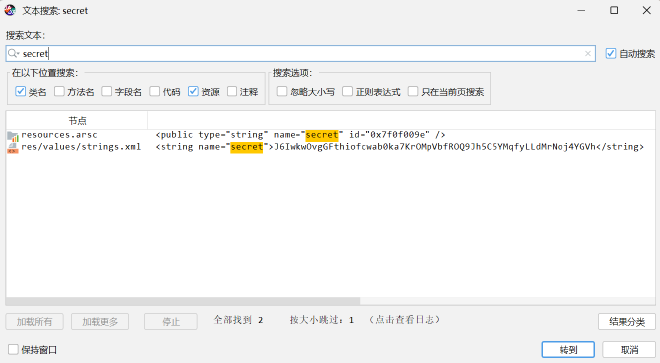Clear the search text with X icon
660x363 pixels.
588,53
